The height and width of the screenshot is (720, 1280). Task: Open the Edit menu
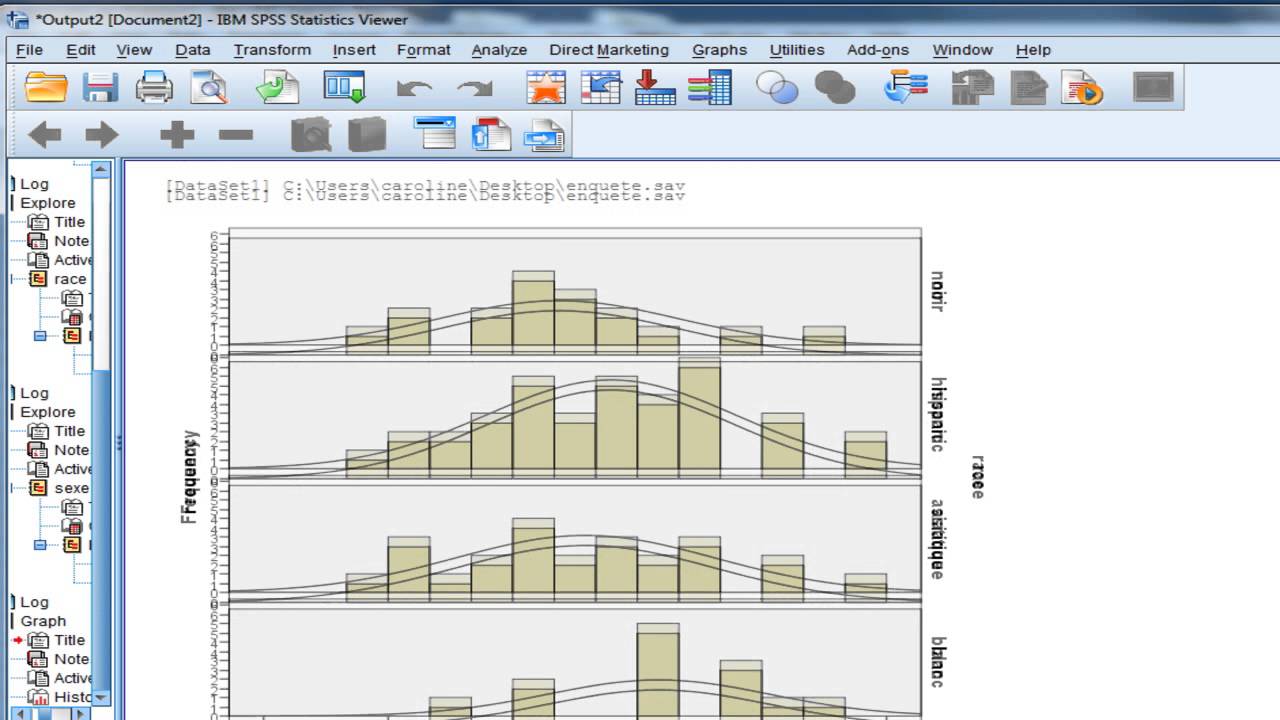[x=81, y=50]
